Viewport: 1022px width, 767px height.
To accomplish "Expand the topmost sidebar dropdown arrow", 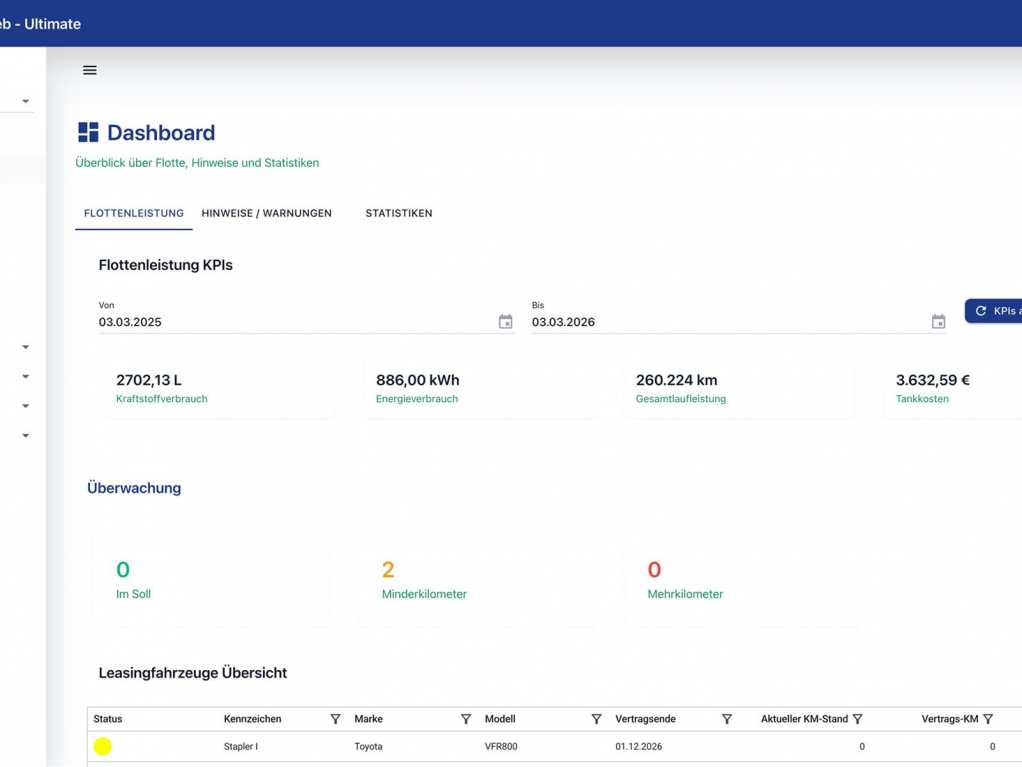I will click(x=26, y=101).
